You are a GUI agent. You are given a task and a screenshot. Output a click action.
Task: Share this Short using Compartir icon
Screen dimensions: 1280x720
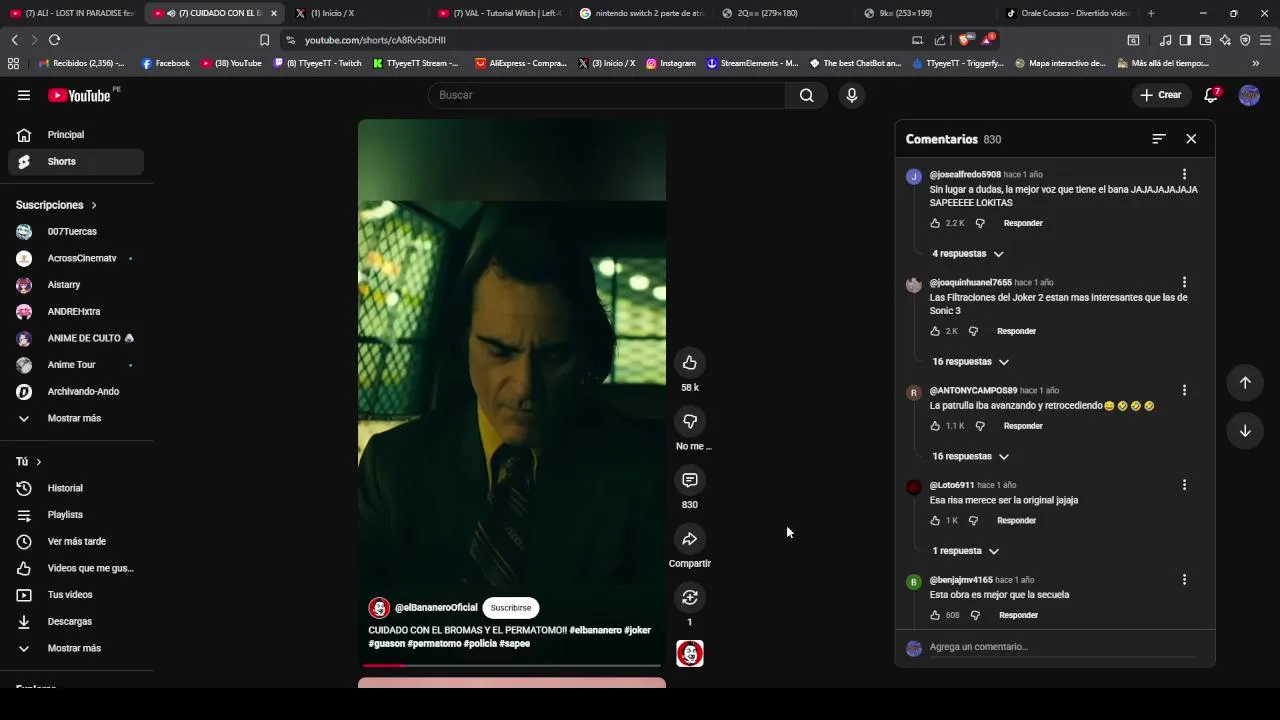[690, 539]
